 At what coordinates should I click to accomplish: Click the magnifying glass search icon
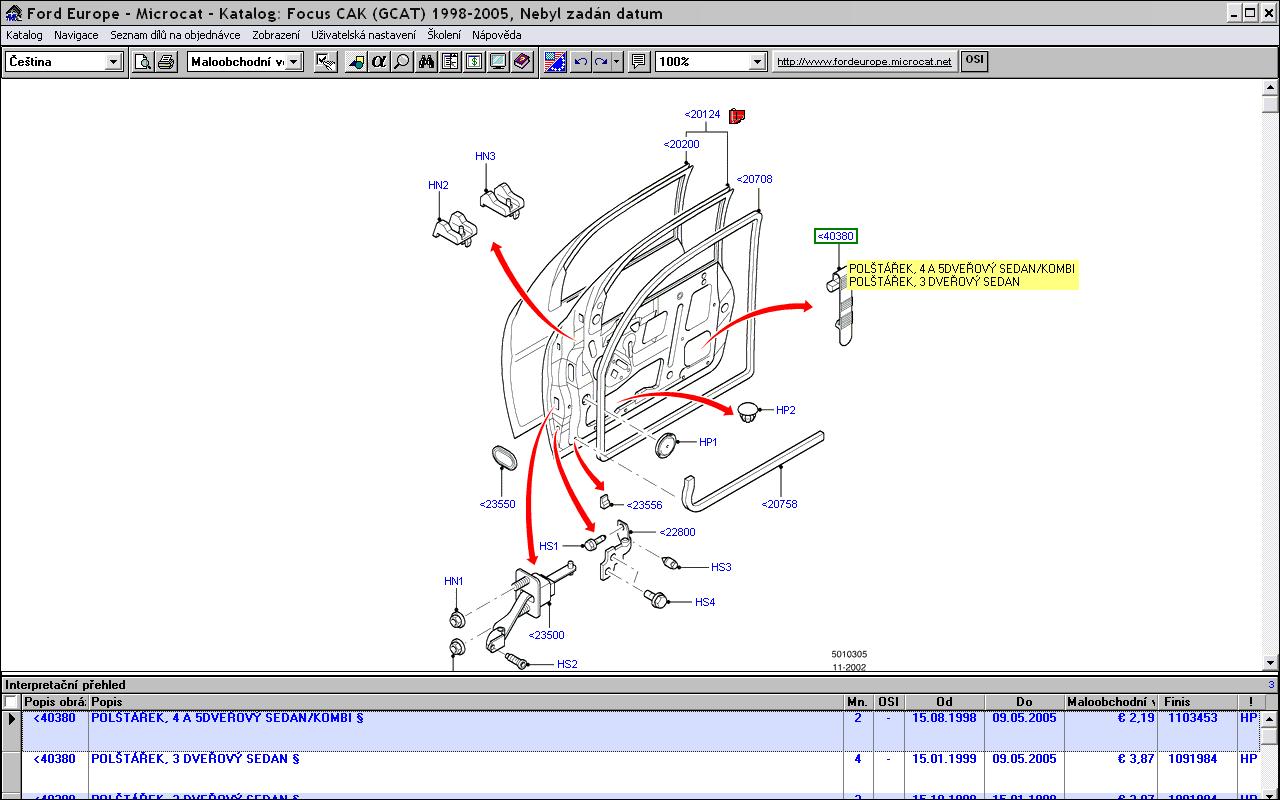401,62
